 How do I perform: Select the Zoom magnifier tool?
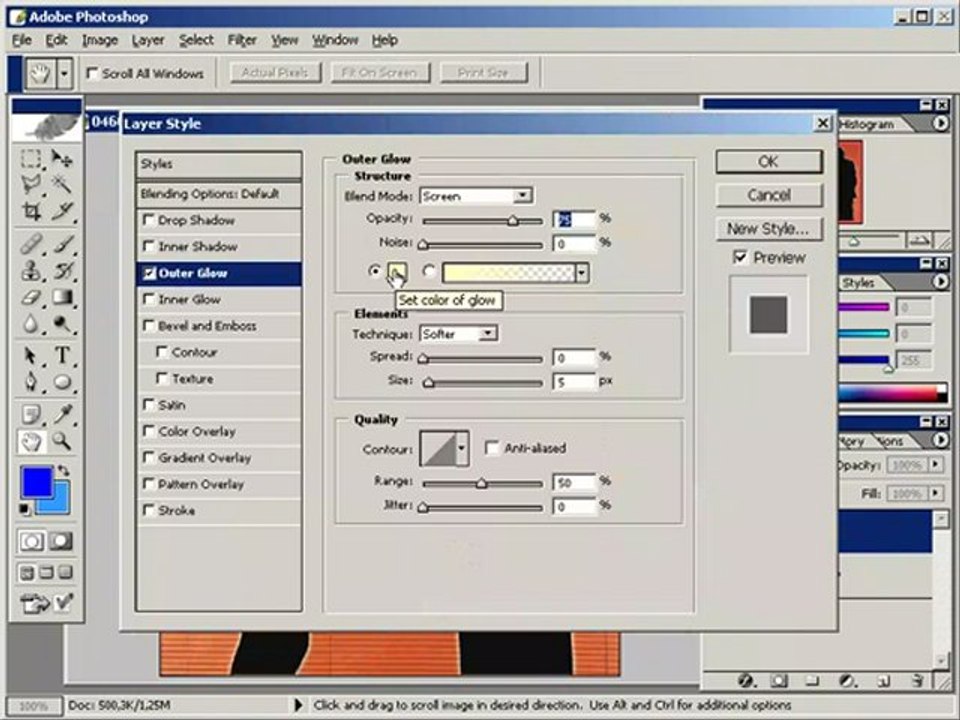[61, 441]
